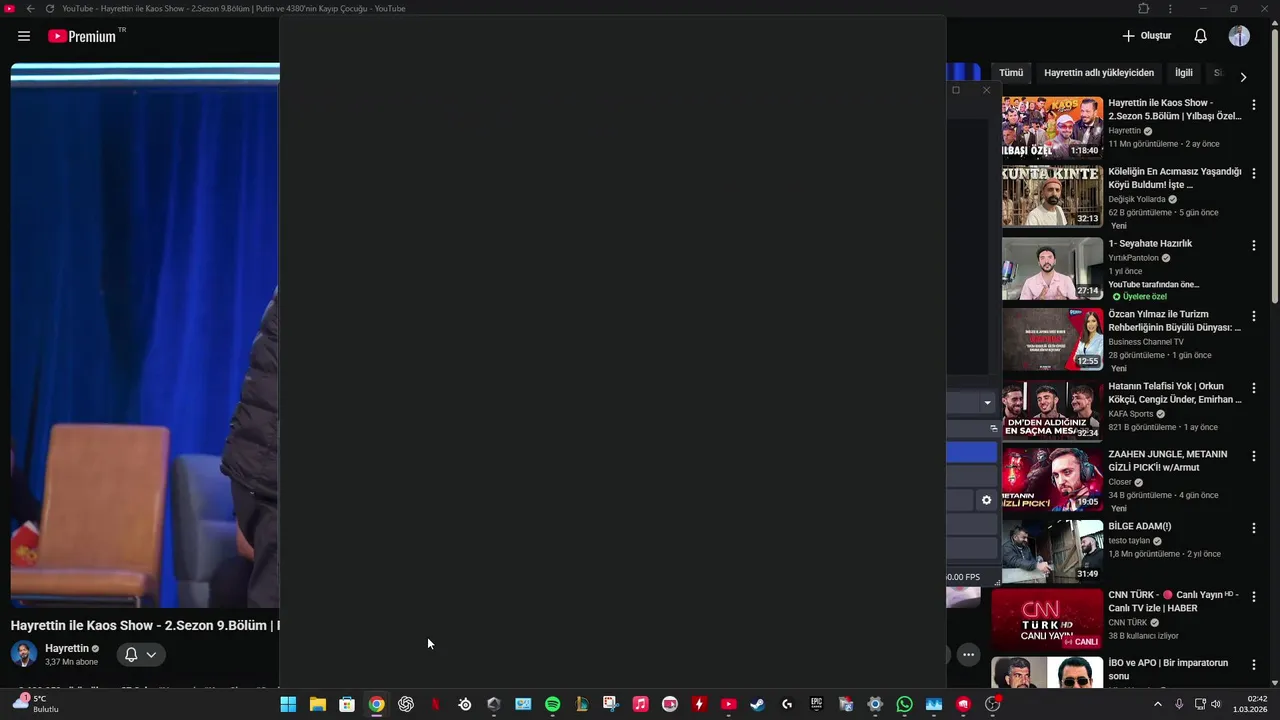Open options menu for CNN TÜRK live

coord(1254,597)
